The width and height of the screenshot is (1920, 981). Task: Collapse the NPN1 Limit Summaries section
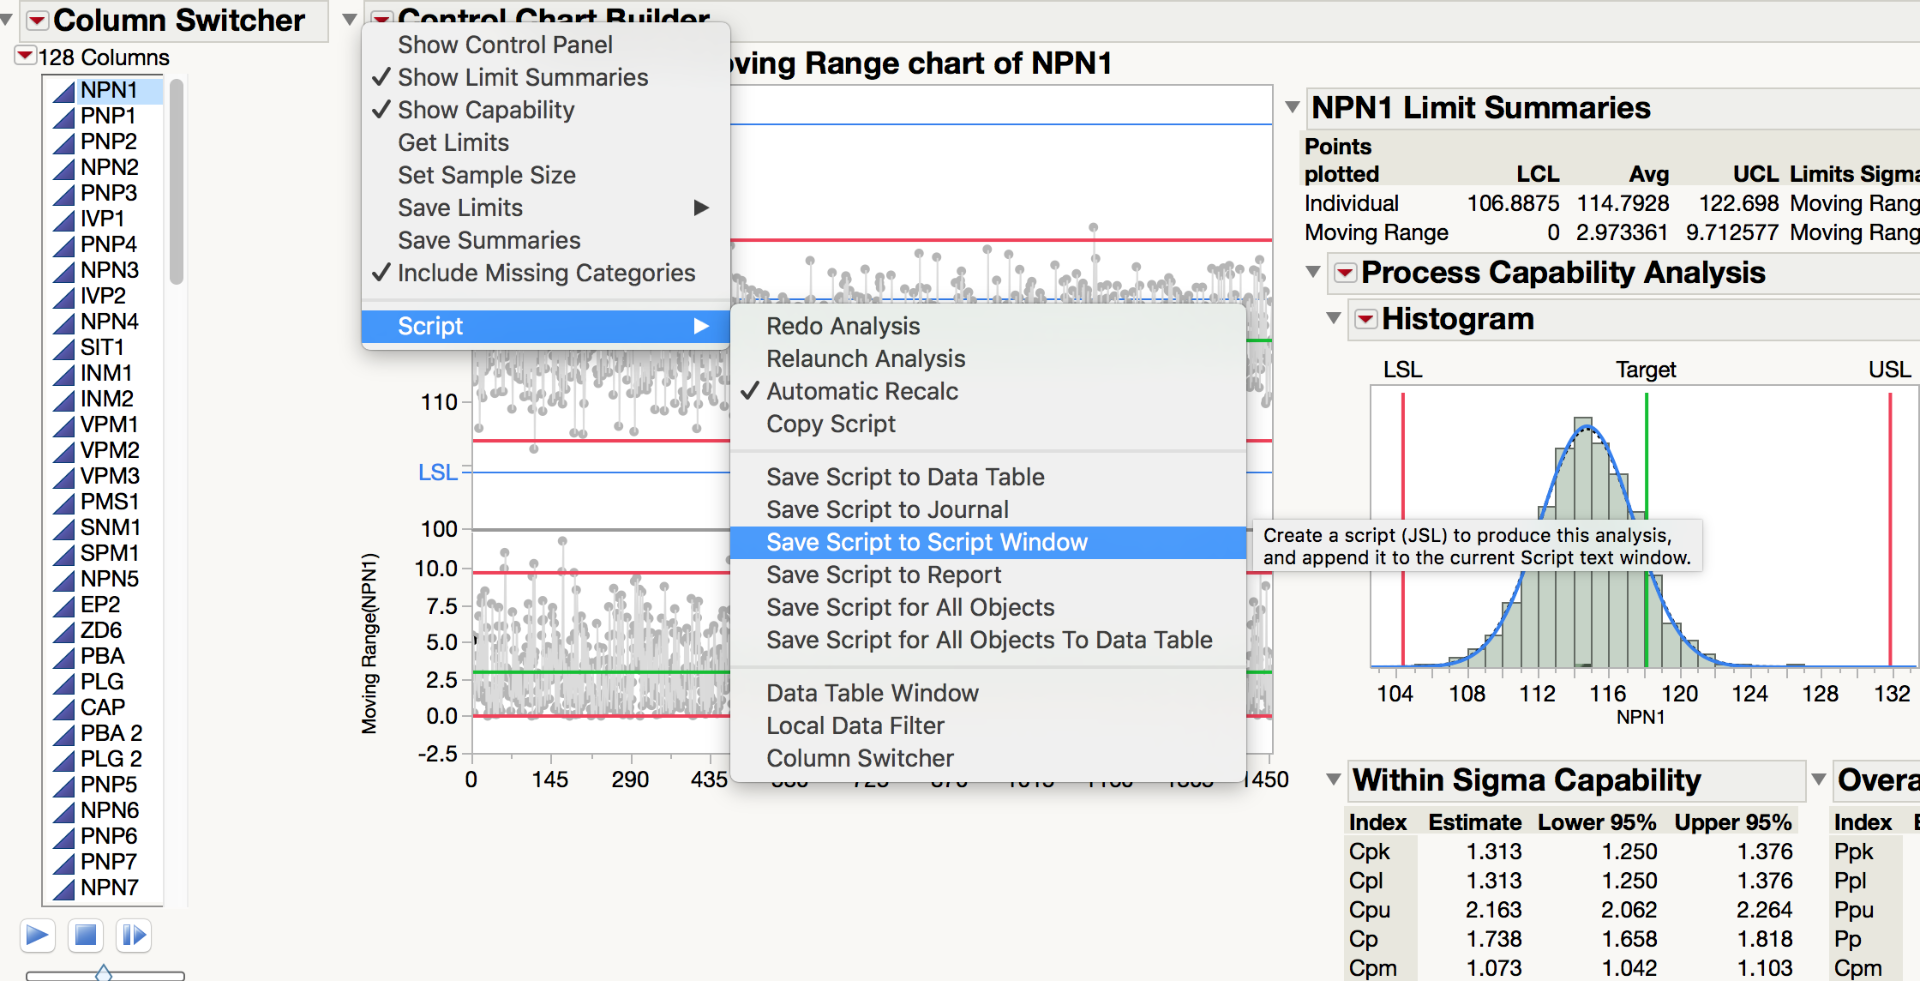coord(1292,107)
